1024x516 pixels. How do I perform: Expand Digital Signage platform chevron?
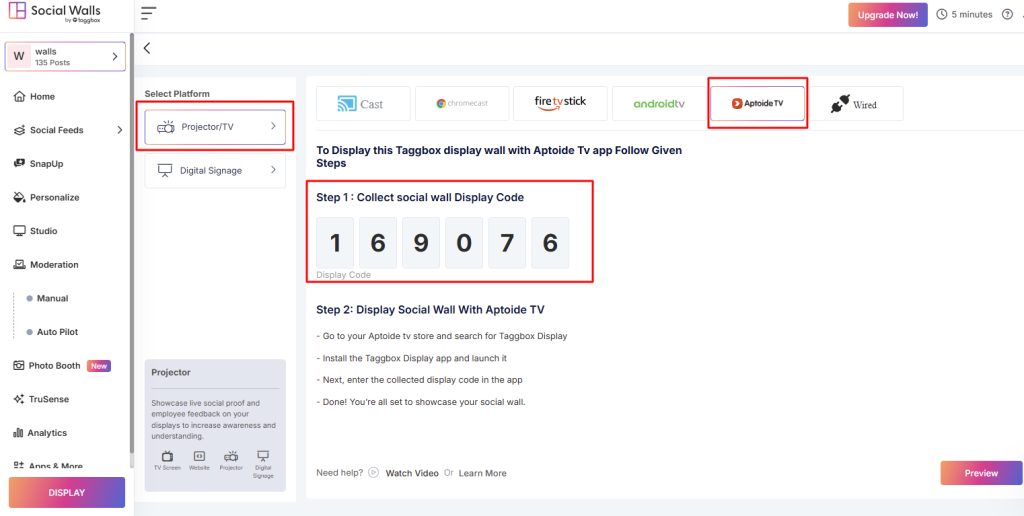point(274,170)
